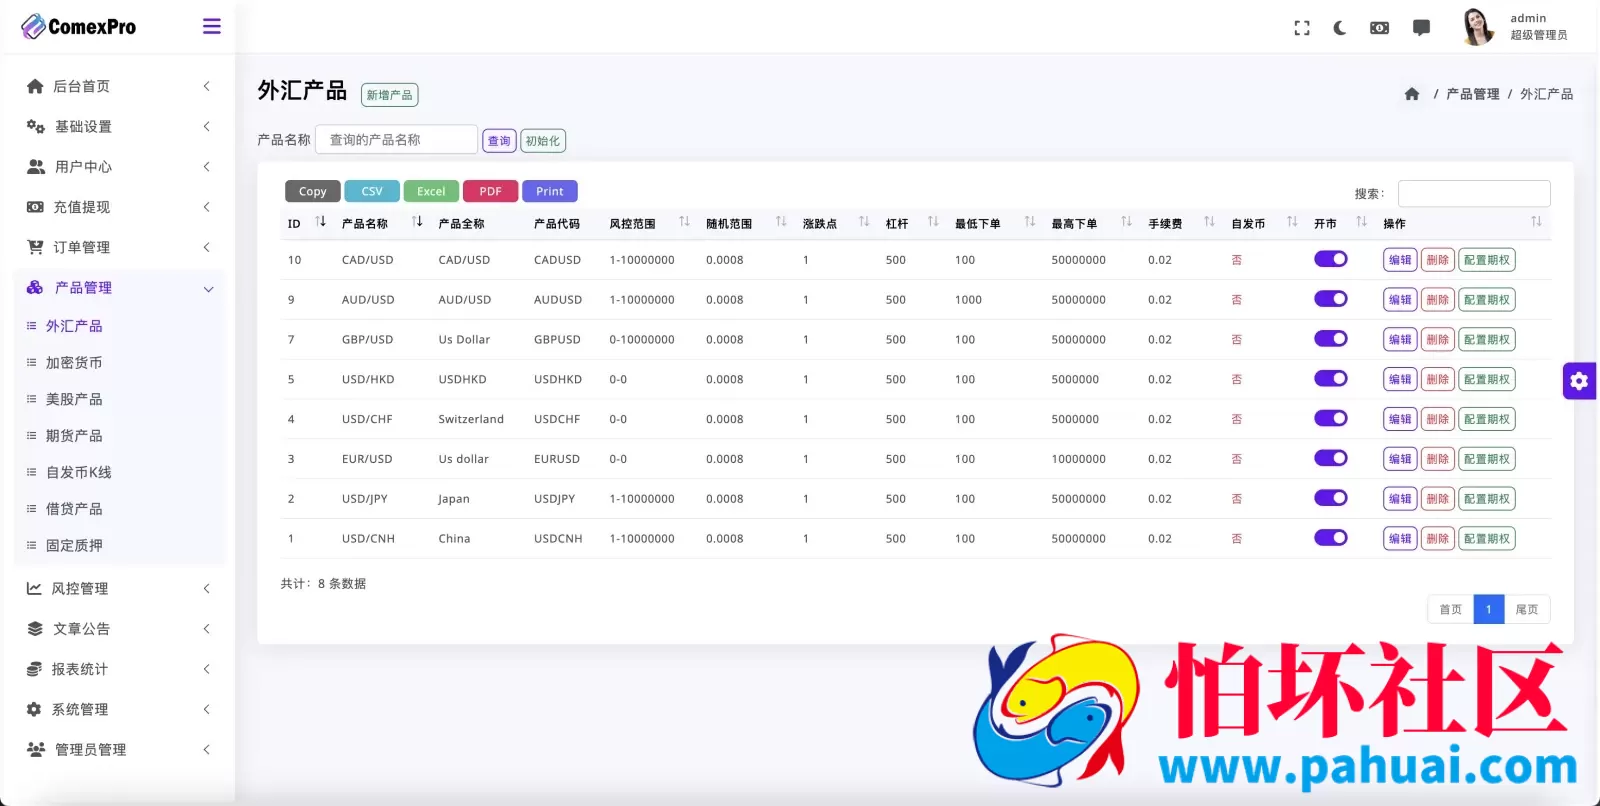Viewport: 1600px width, 806px height.
Task: Click the hamburger sidebar toggle icon
Action: coord(211,26)
